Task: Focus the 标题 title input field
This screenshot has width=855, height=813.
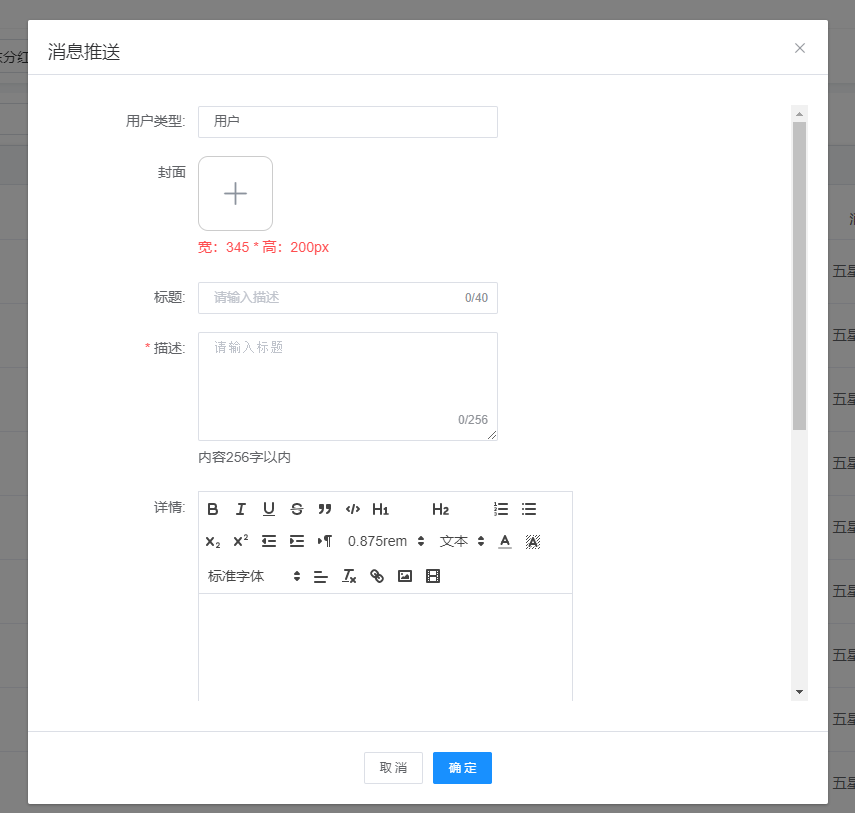Action: (336, 298)
